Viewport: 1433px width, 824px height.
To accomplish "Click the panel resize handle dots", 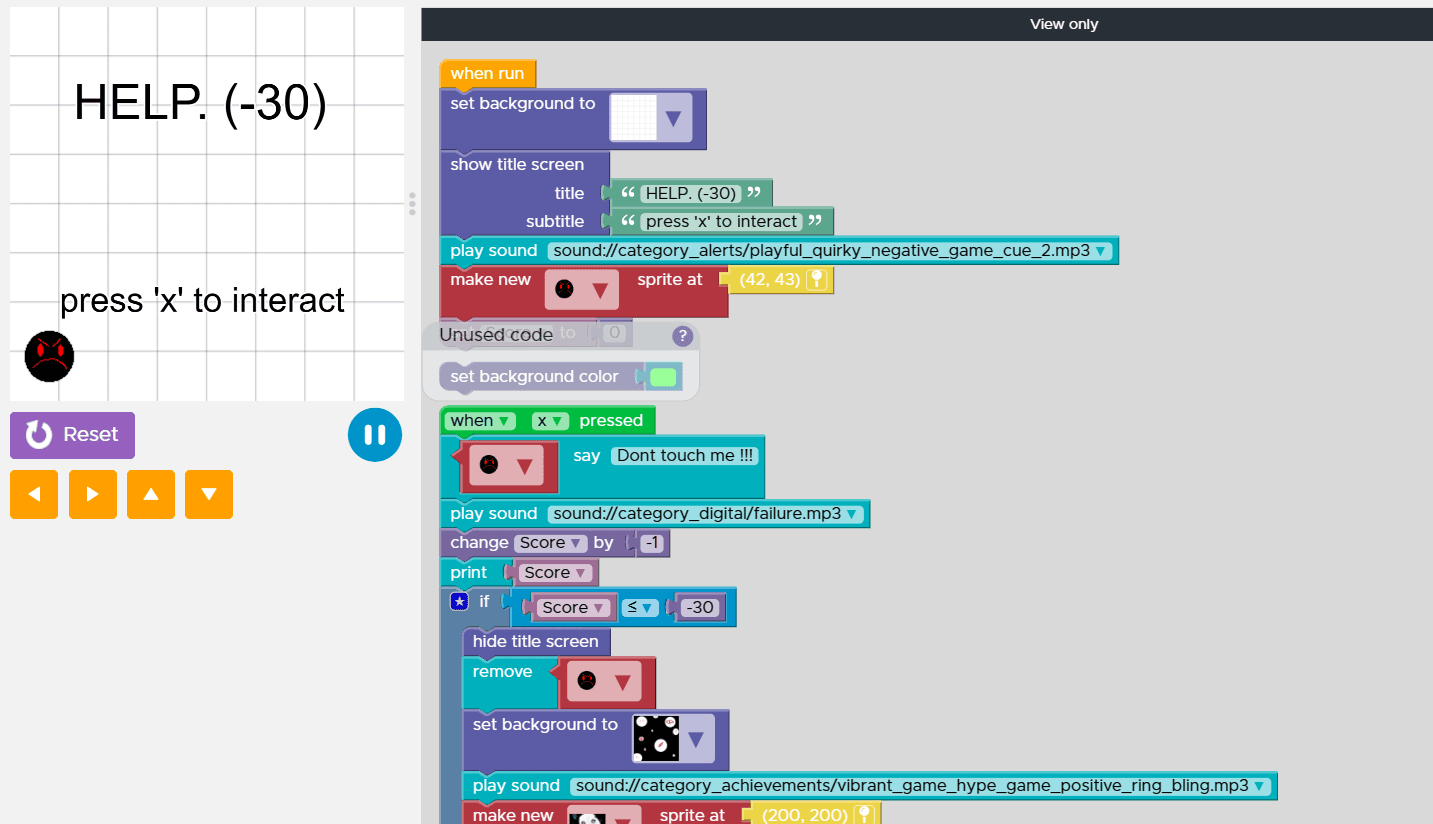I will pos(412,204).
